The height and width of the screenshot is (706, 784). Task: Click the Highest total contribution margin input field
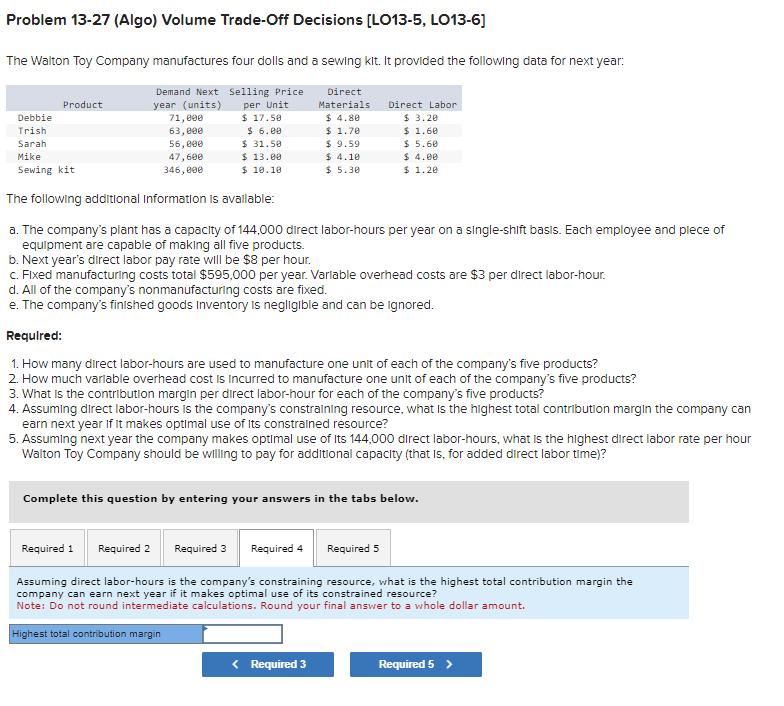pos(242,634)
